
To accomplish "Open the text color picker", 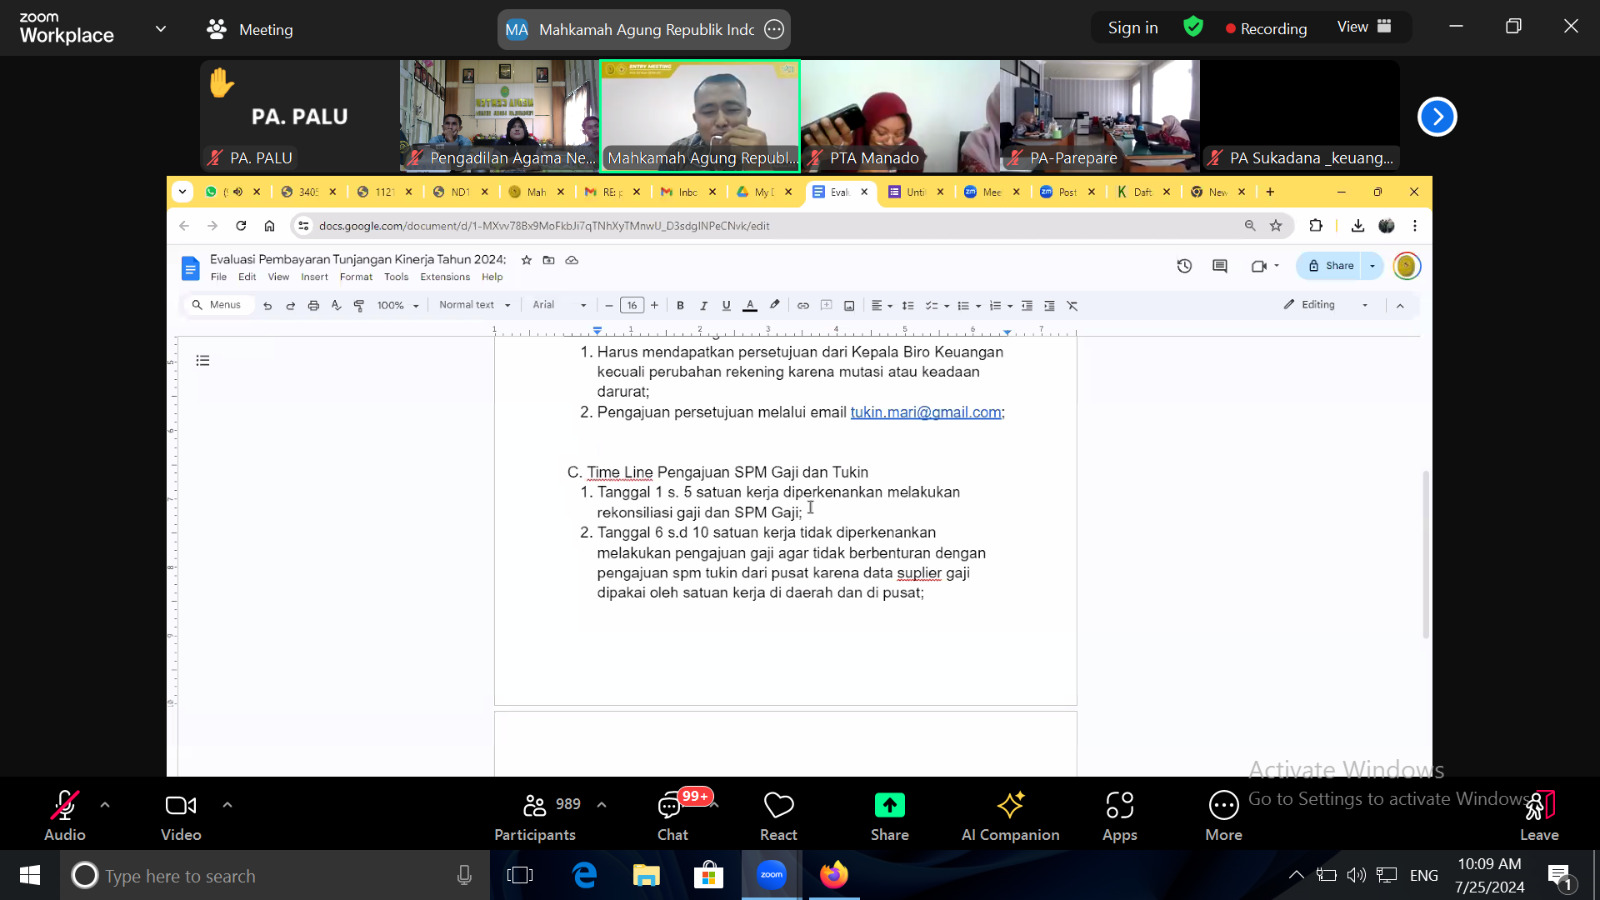I will (750, 306).
